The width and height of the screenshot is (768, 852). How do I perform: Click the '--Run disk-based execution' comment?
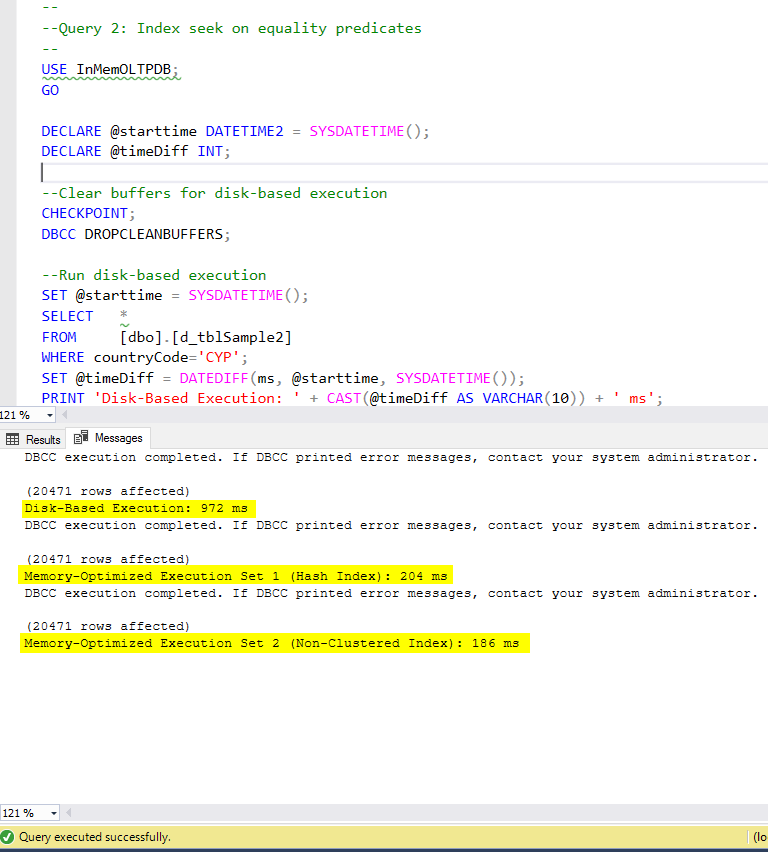click(x=154, y=275)
